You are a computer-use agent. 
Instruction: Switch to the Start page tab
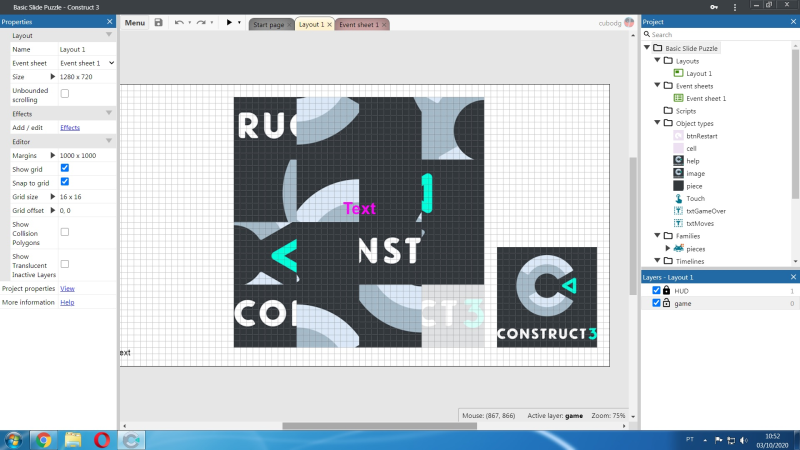pos(268,24)
